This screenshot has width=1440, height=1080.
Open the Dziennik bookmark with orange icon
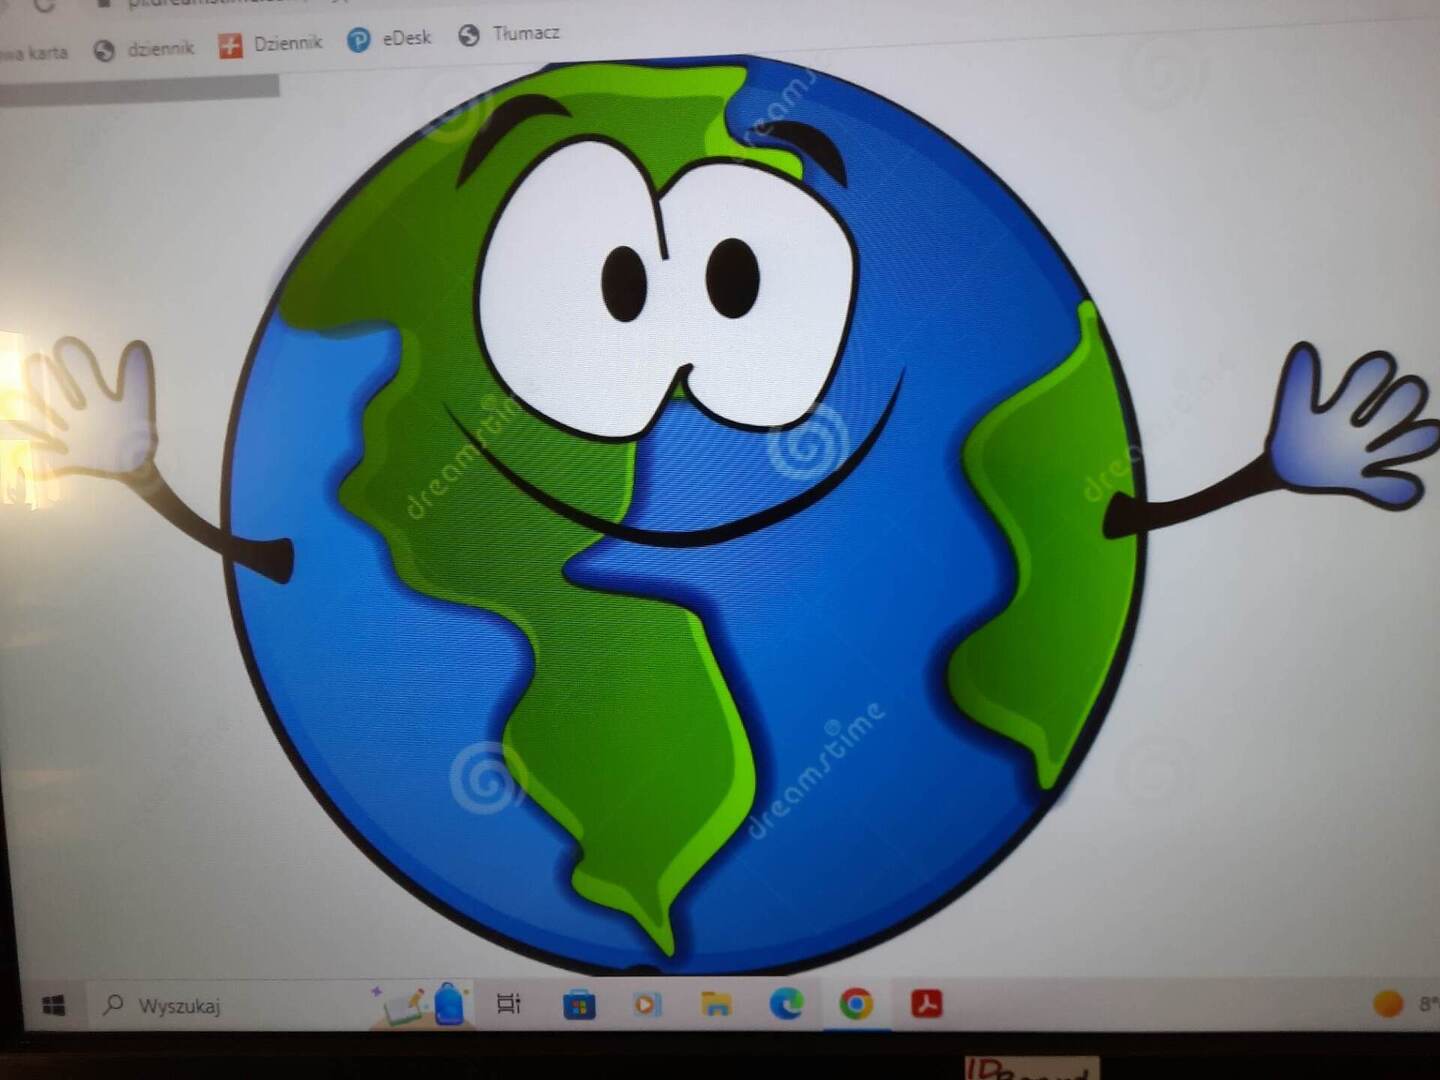270,44
